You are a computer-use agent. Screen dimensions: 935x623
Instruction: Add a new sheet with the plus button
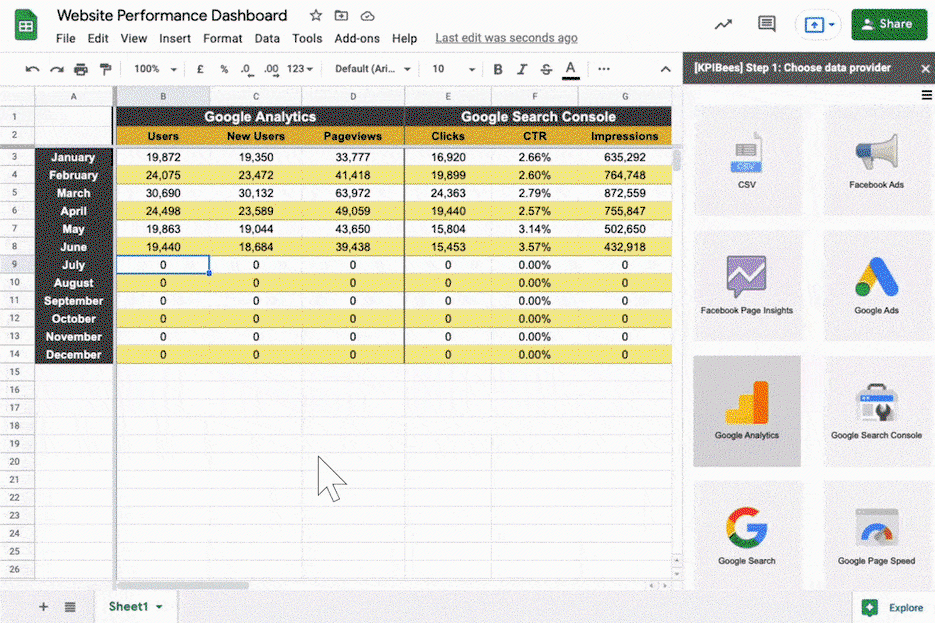(43, 606)
